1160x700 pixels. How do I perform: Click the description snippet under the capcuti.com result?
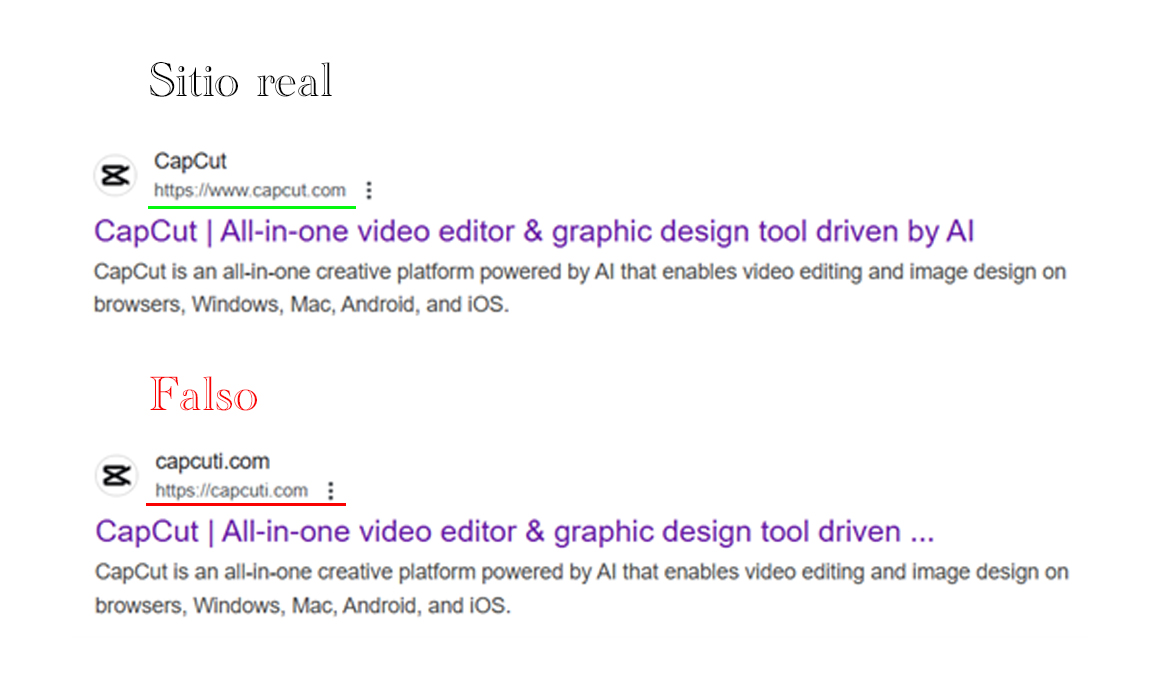pyautogui.click(x=581, y=589)
